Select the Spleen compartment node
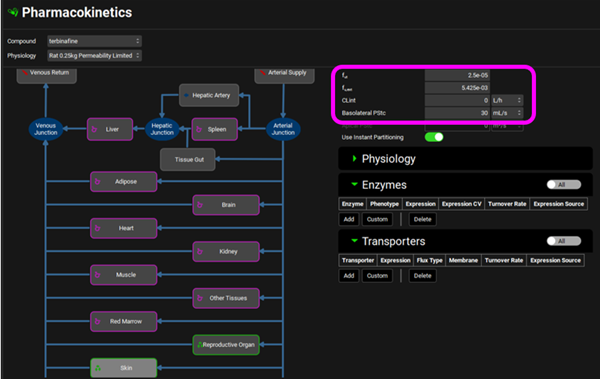This screenshot has height=379, width=600. pyautogui.click(x=215, y=129)
